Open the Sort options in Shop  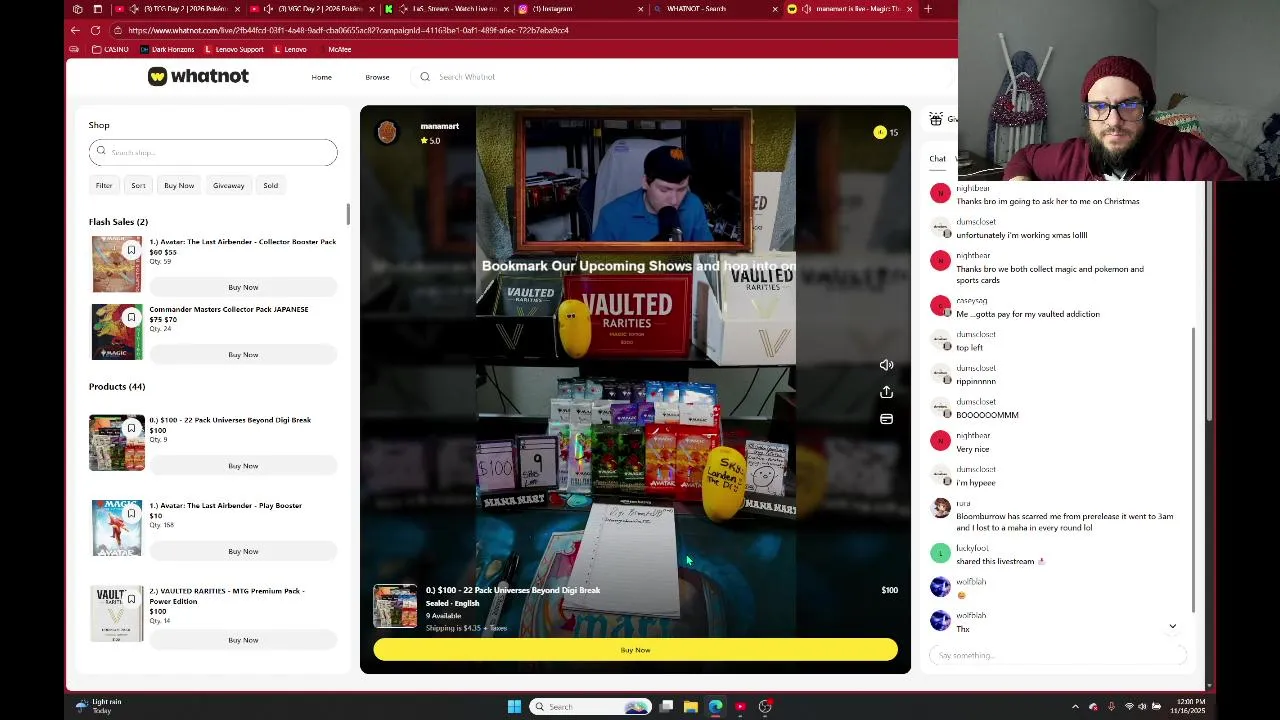click(x=138, y=185)
